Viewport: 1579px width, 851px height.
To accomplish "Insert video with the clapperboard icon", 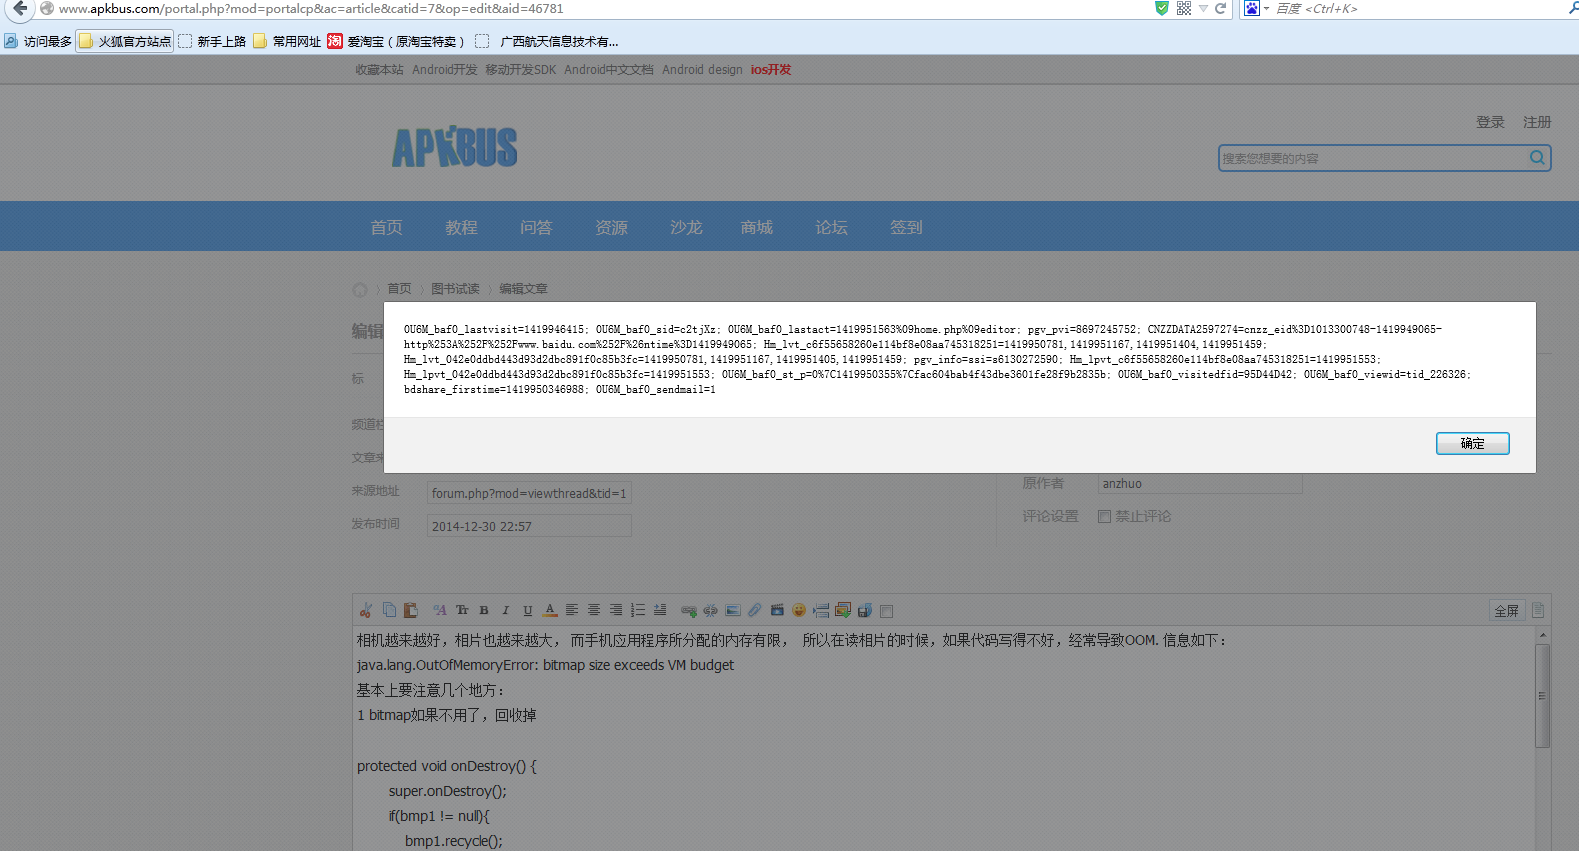I will point(777,610).
